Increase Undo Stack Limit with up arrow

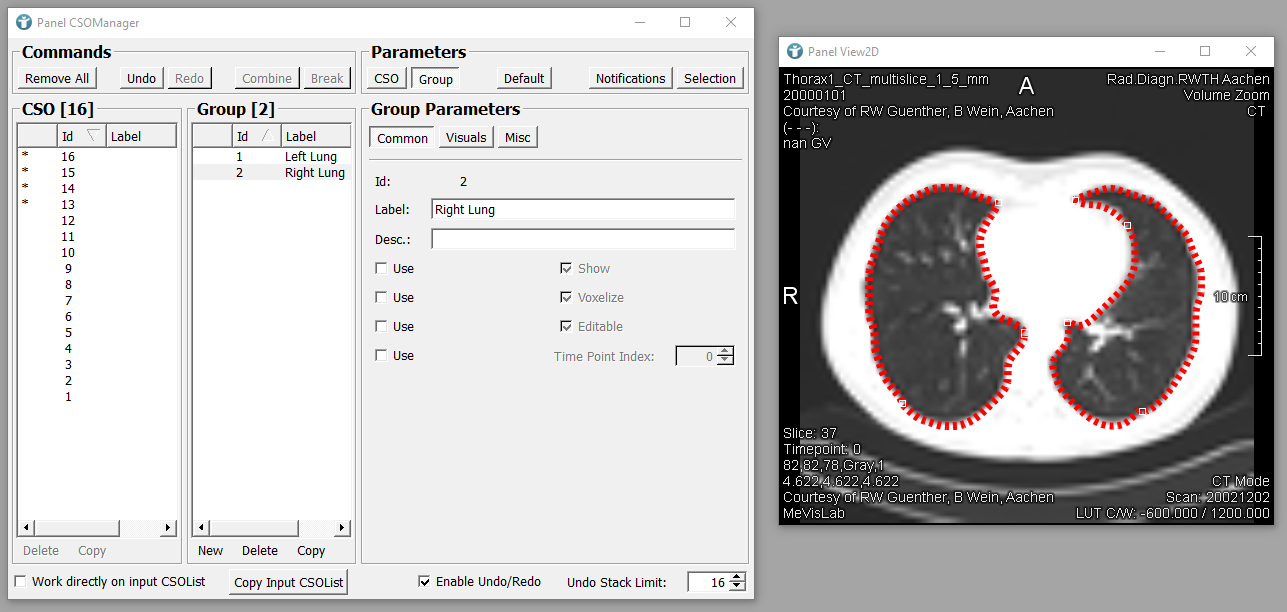pyautogui.click(x=738, y=577)
